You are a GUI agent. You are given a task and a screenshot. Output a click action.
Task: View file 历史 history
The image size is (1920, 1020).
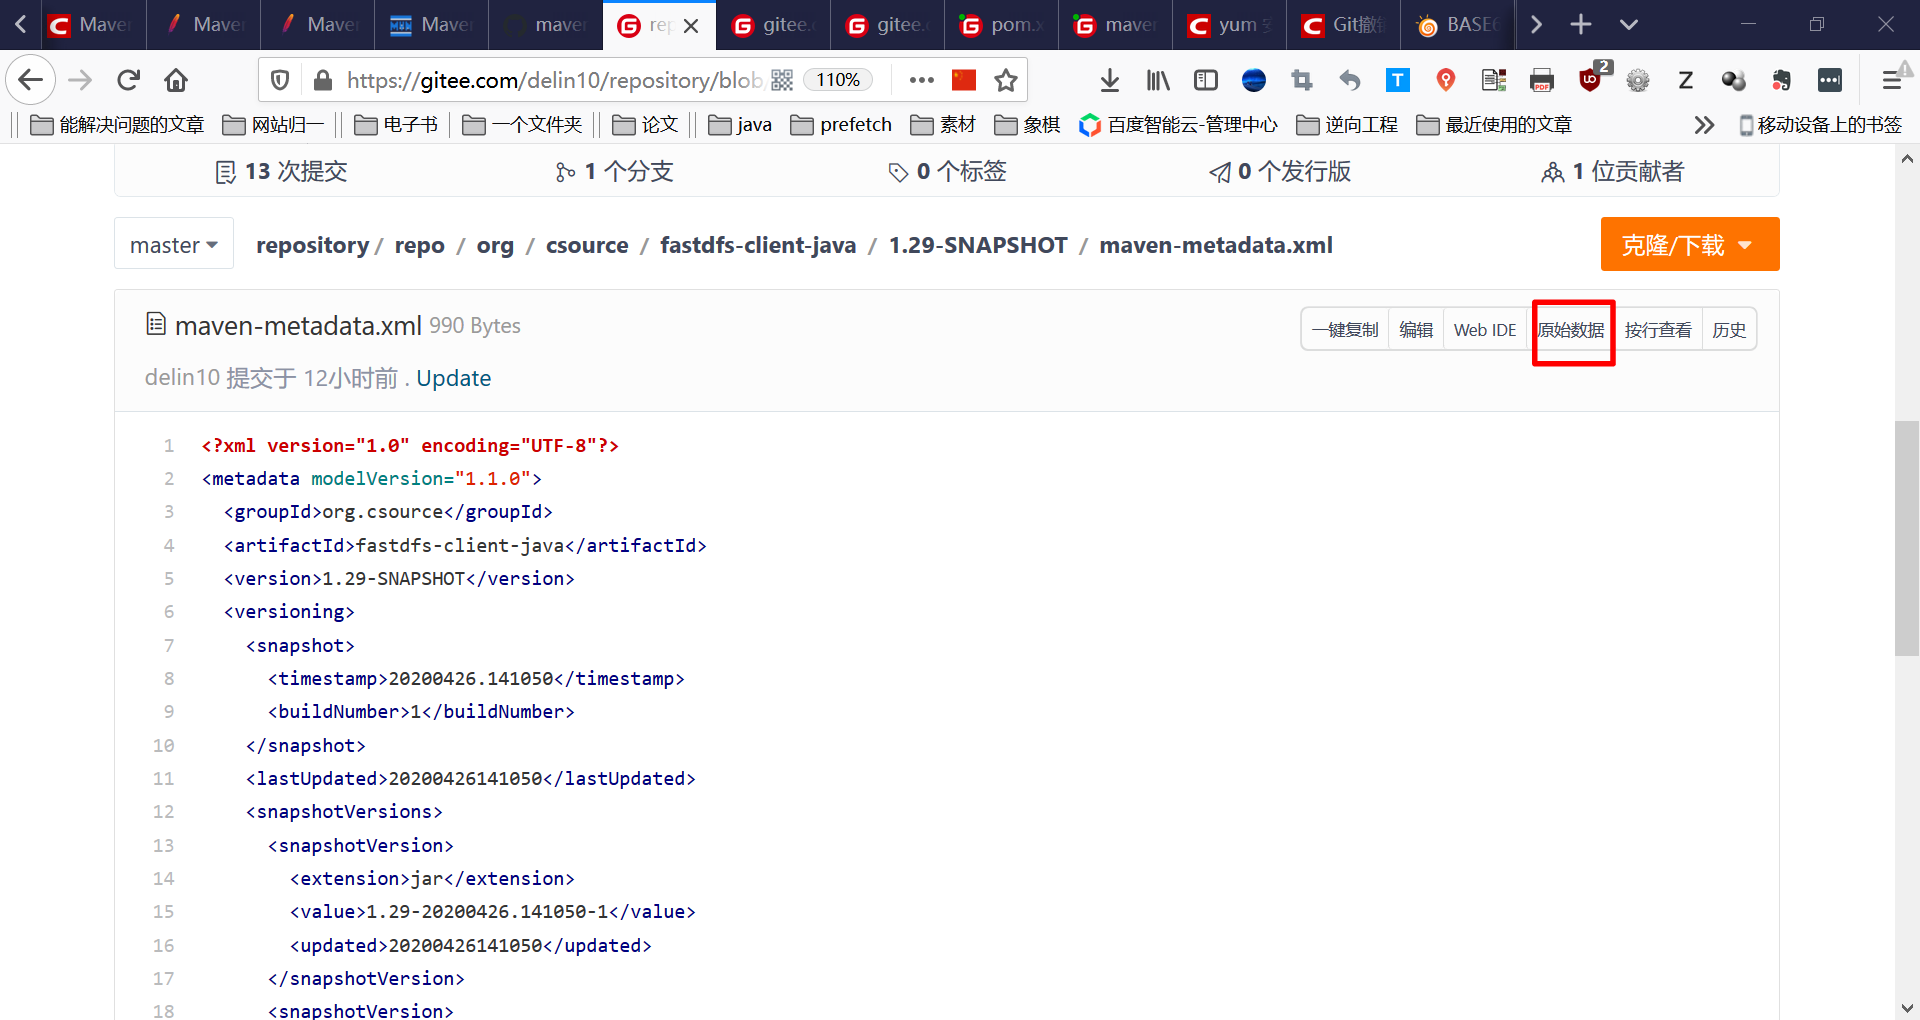coord(1729,330)
